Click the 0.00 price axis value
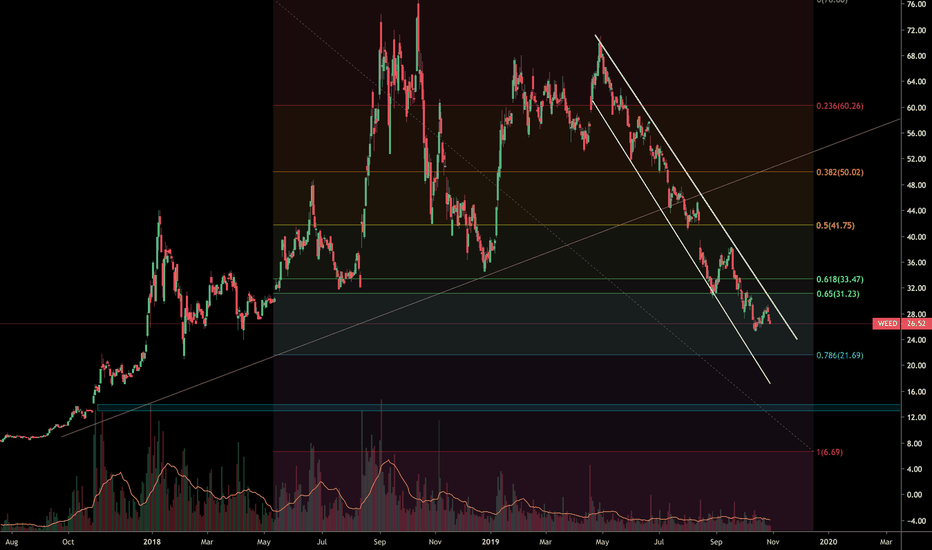The height and width of the screenshot is (550, 932). tap(916, 495)
